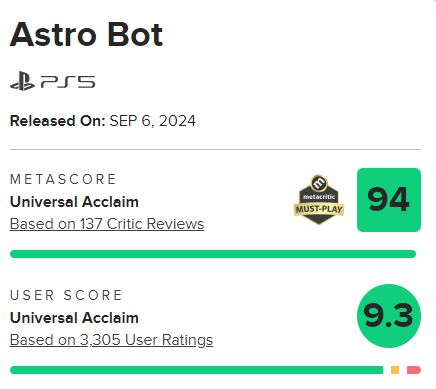Click the green positive user ratings bar
Image resolution: width=436 pixels, height=389 pixels.
(x=196, y=370)
